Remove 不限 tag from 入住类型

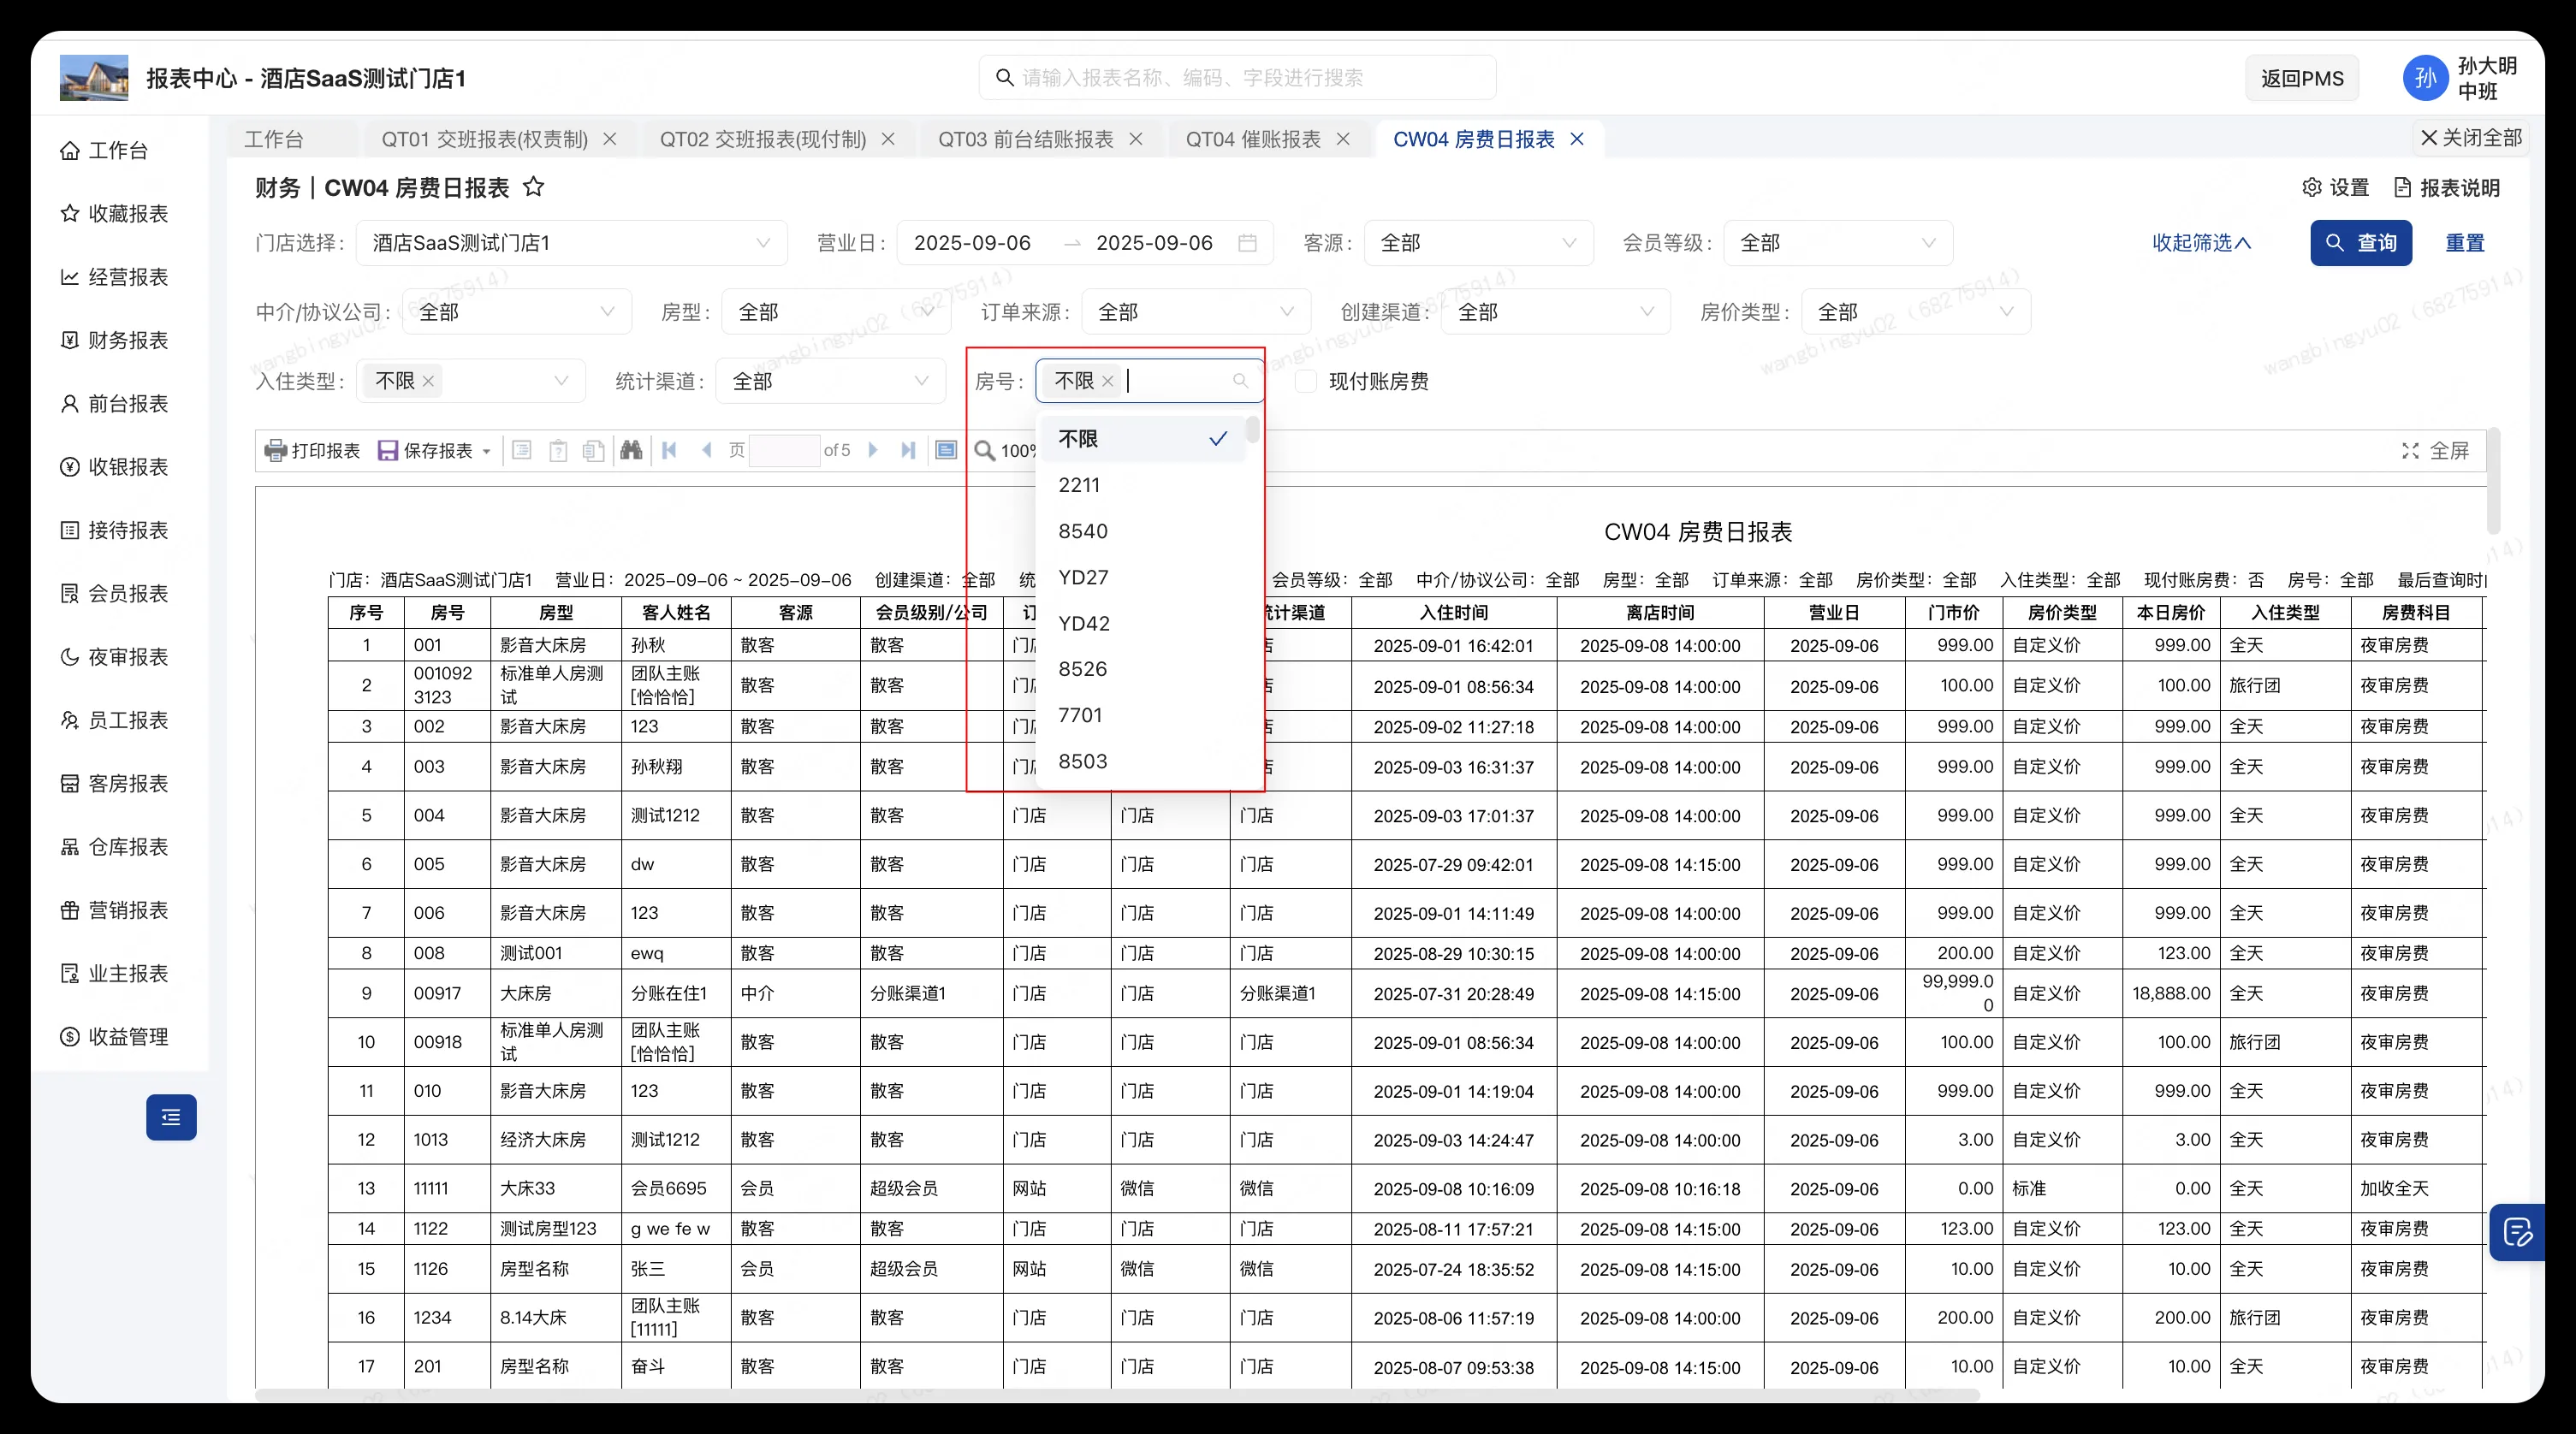(428, 381)
